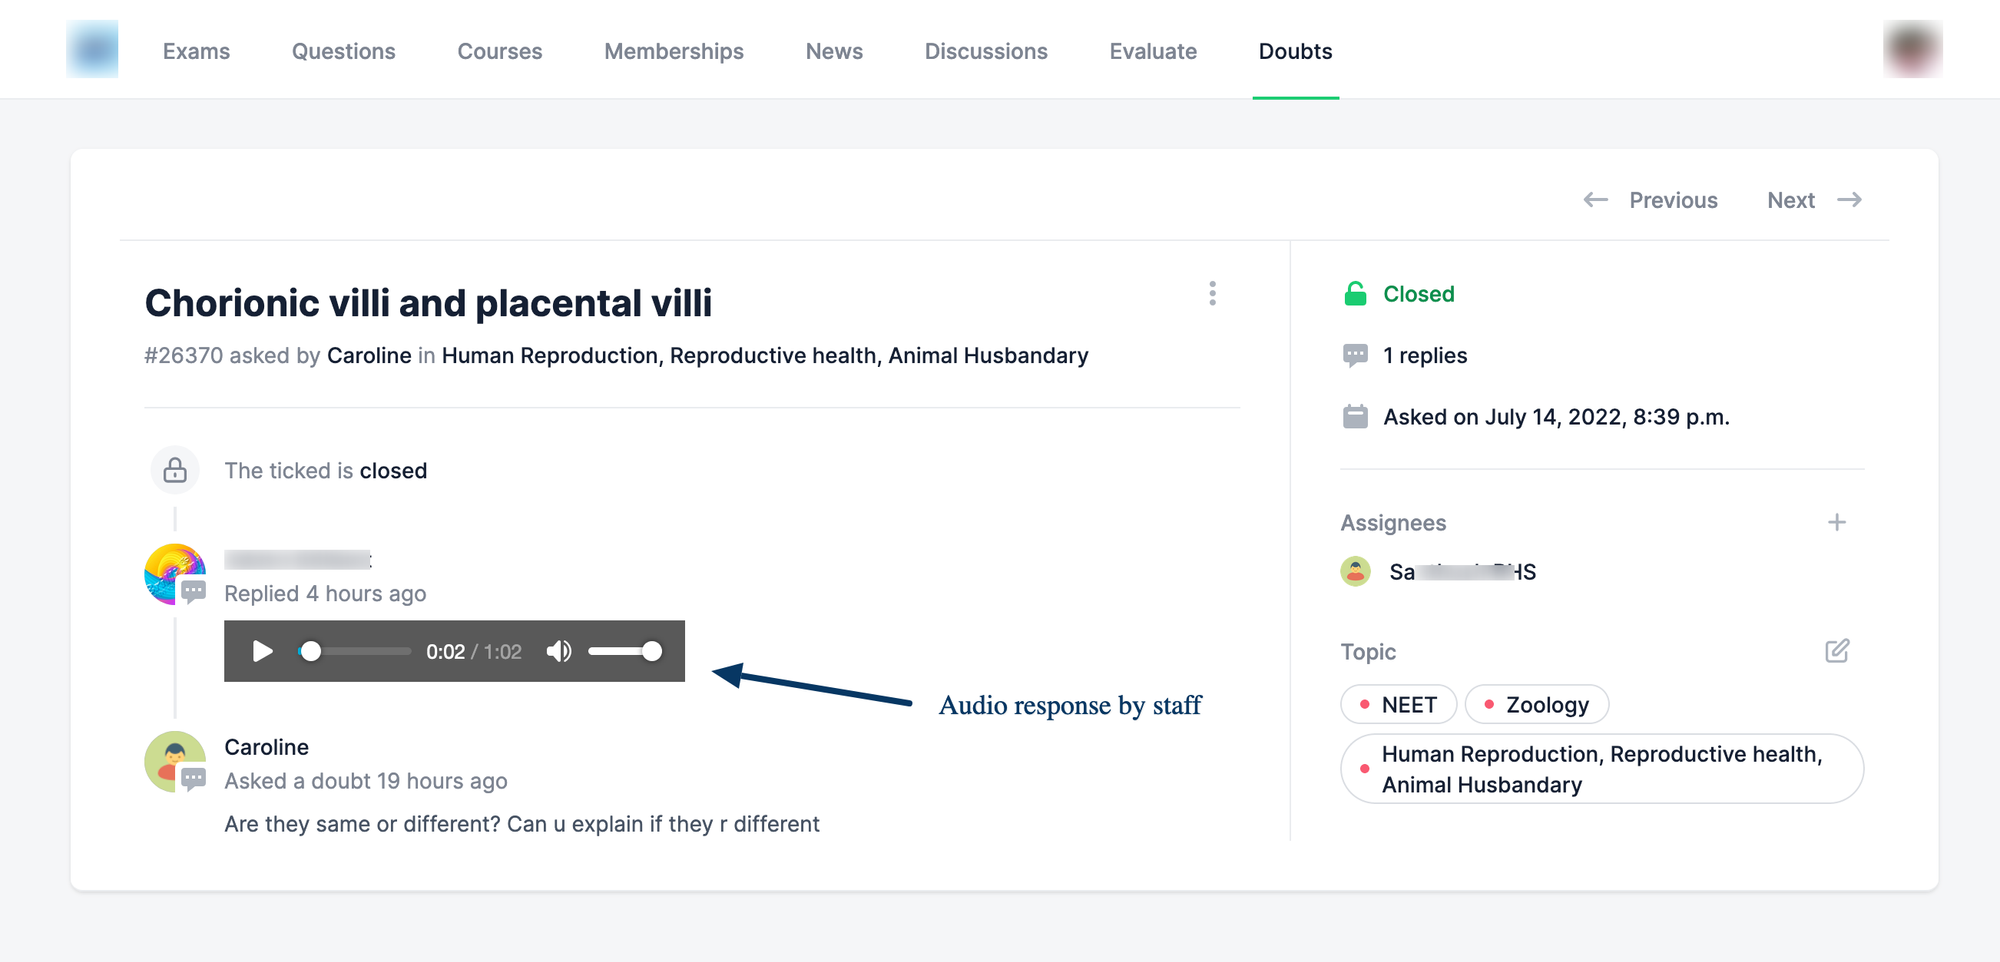The height and width of the screenshot is (962, 2000).
Task: Click Caroline's avatar in the thread
Action: pyautogui.click(x=175, y=762)
